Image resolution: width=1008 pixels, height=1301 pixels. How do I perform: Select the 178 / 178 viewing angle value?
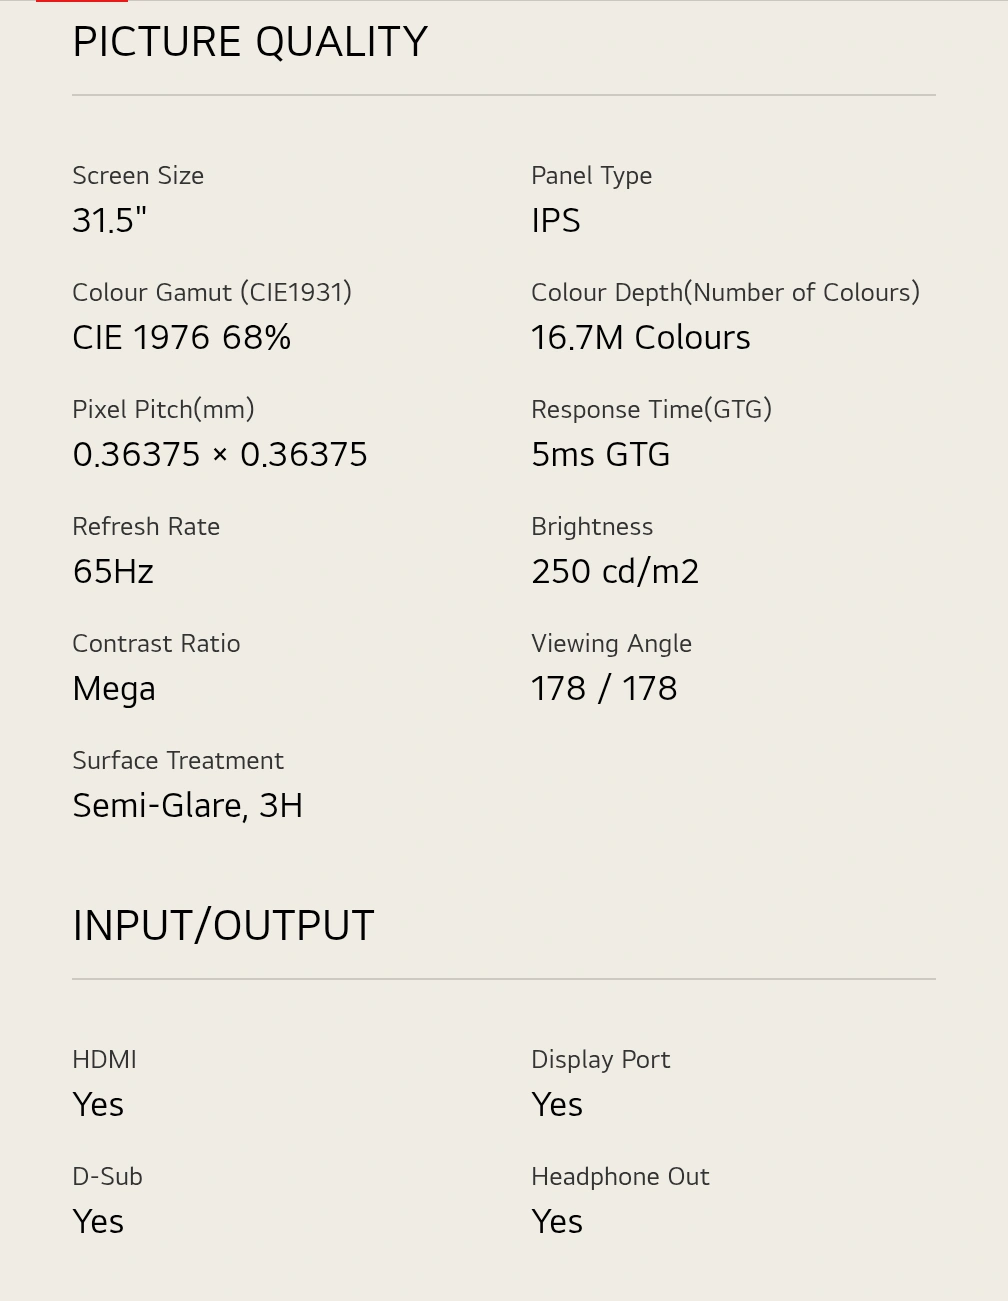604,689
